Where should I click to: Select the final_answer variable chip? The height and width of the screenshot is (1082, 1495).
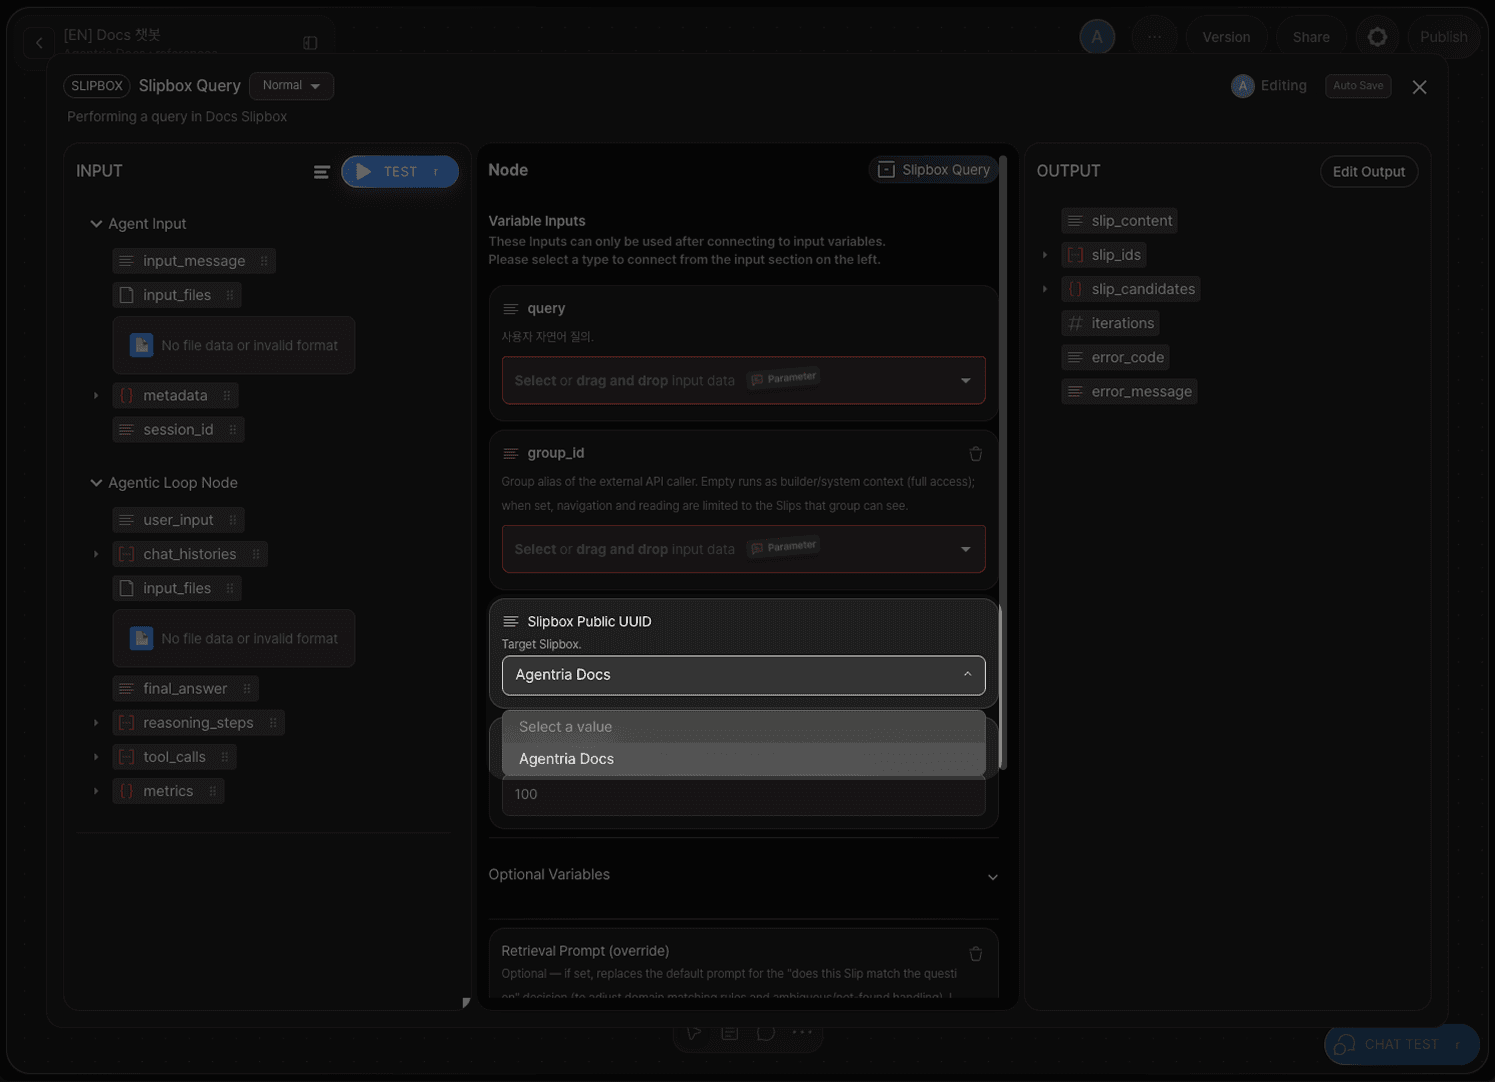[185, 689]
